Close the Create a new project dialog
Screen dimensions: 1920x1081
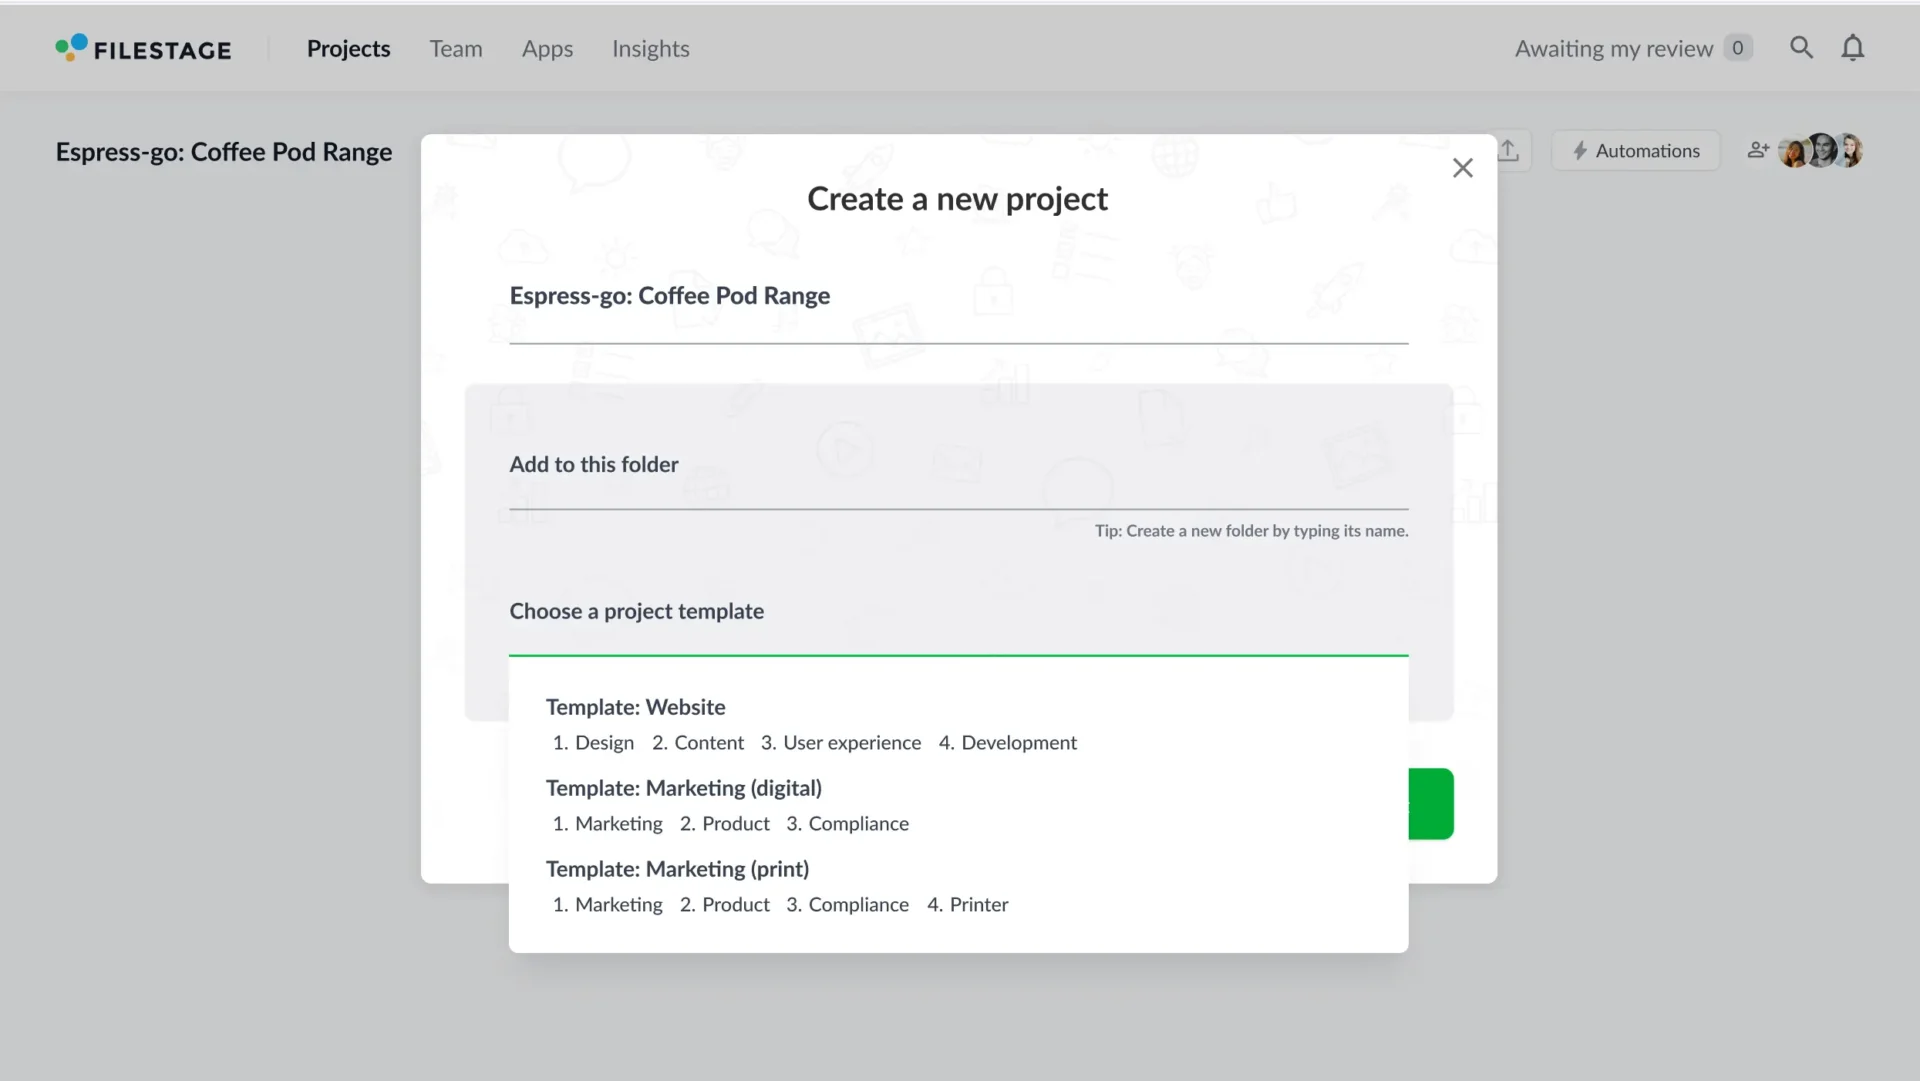pyautogui.click(x=1462, y=168)
